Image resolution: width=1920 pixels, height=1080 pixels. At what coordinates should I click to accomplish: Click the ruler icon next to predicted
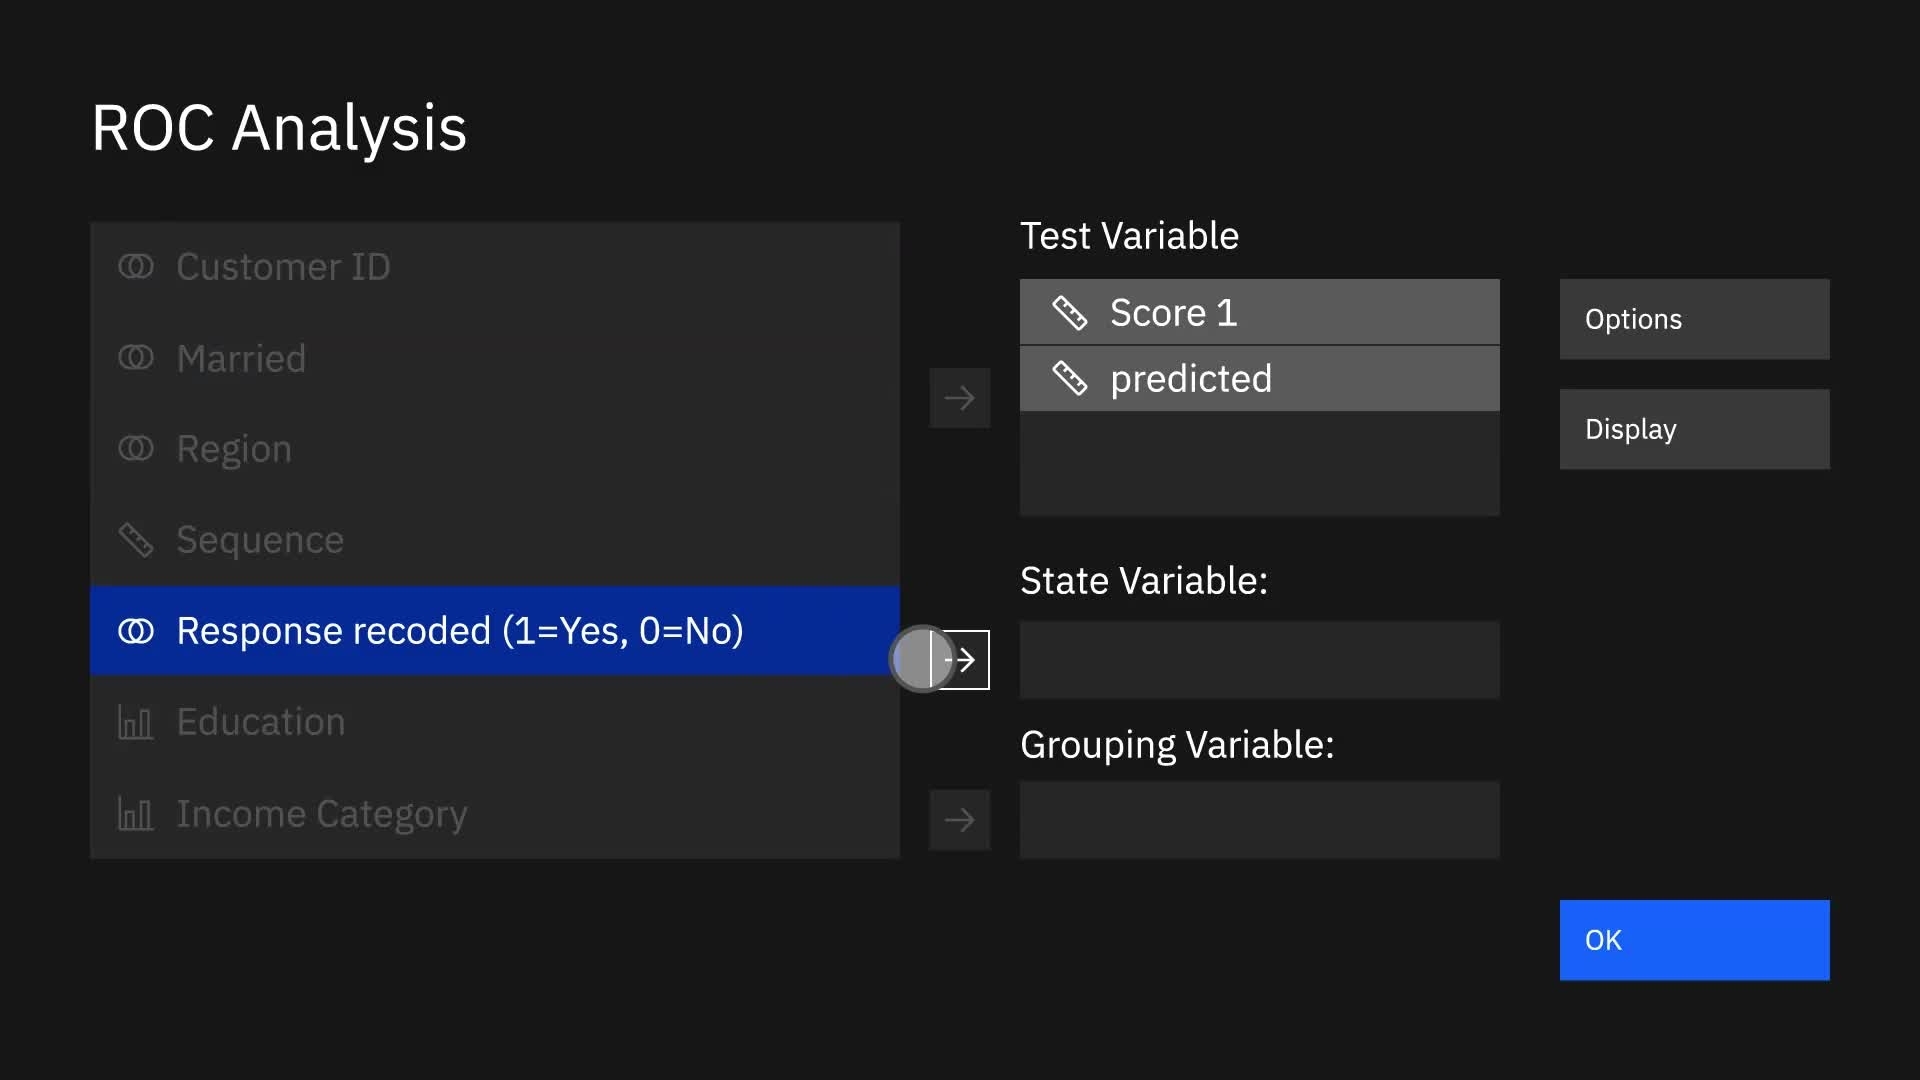click(1069, 379)
